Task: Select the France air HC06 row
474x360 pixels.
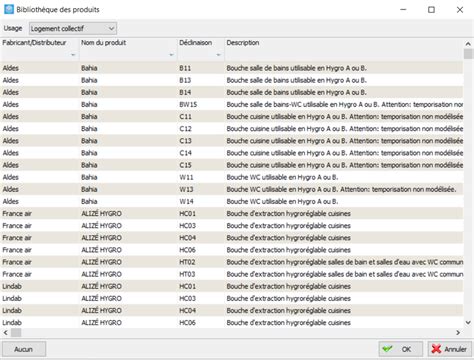Action: point(232,250)
